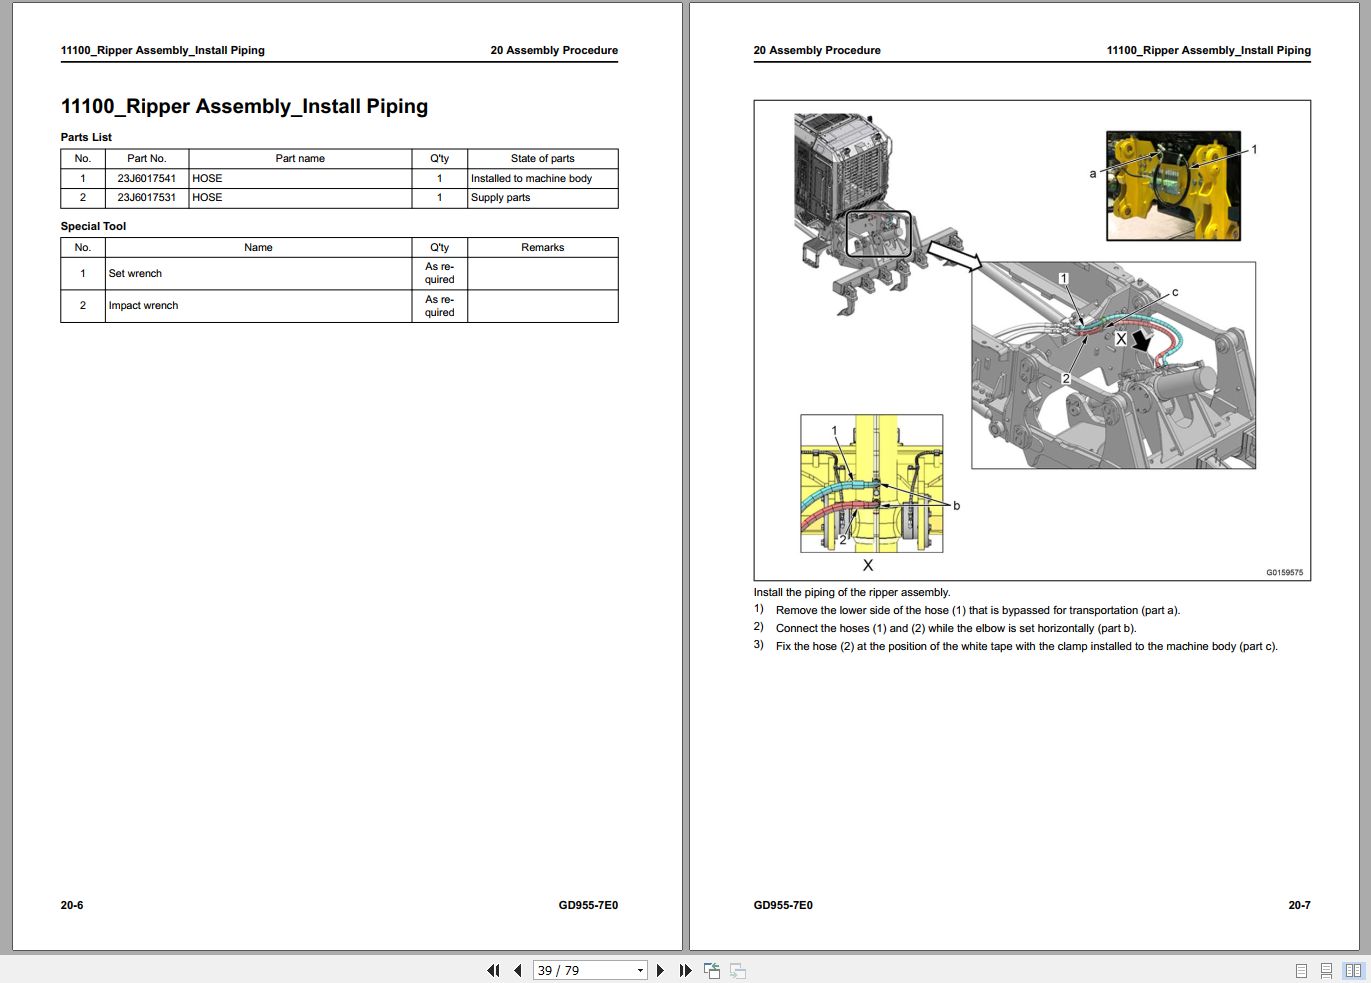Image resolution: width=1371 pixels, height=983 pixels.
Task: Click the main heading 11100_Ripper Assembly_Install Piping
Action: click(244, 106)
